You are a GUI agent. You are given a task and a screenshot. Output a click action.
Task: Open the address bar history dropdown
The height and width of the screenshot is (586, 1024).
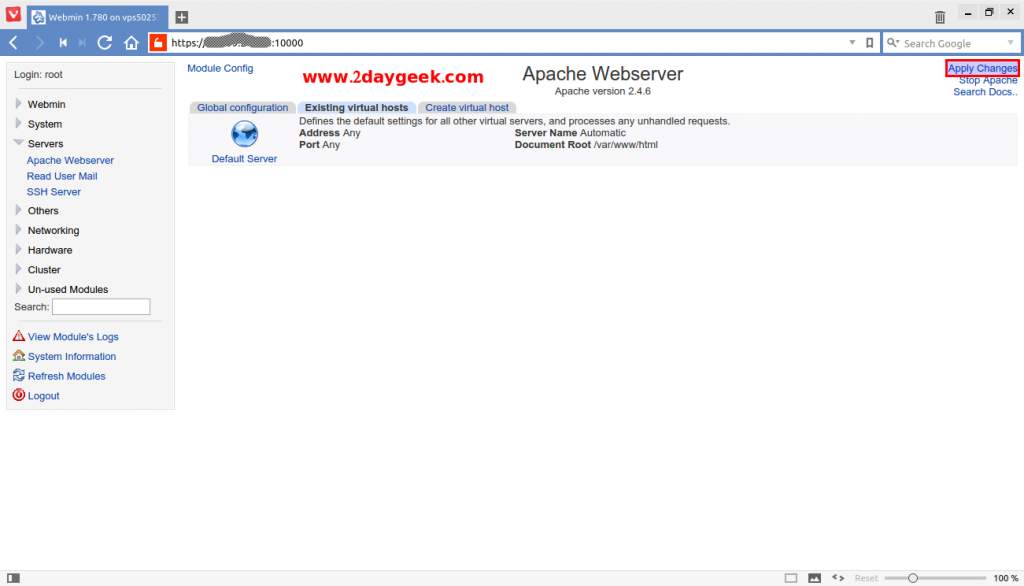click(x=852, y=43)
